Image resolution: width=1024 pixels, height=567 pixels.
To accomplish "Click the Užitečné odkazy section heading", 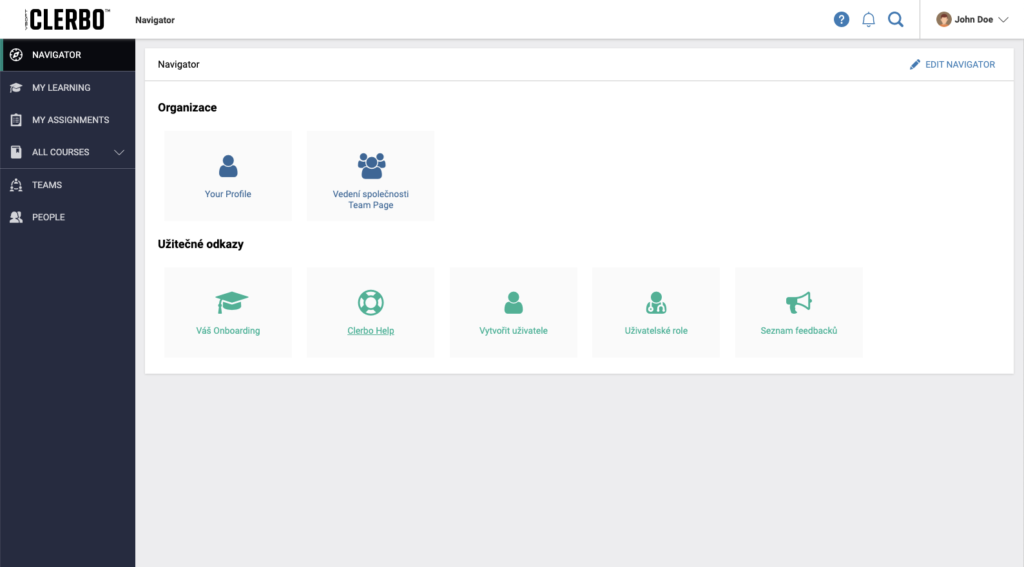I will point(200,244).
